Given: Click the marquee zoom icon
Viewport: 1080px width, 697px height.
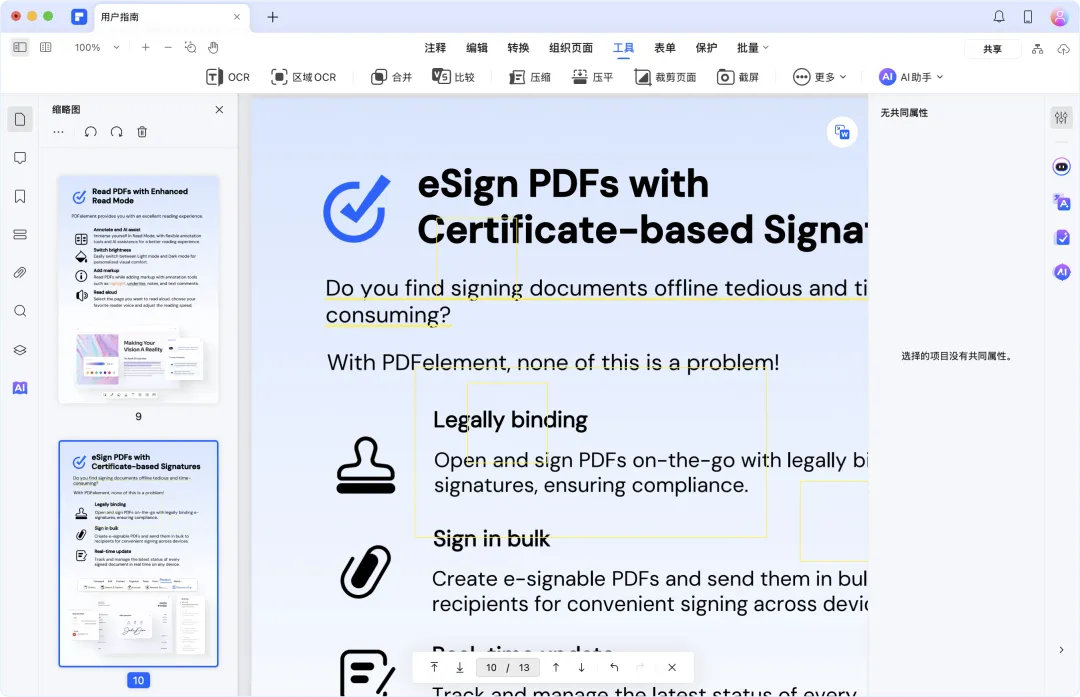Looking at the screenshot, I should click(x=190, y=48).
